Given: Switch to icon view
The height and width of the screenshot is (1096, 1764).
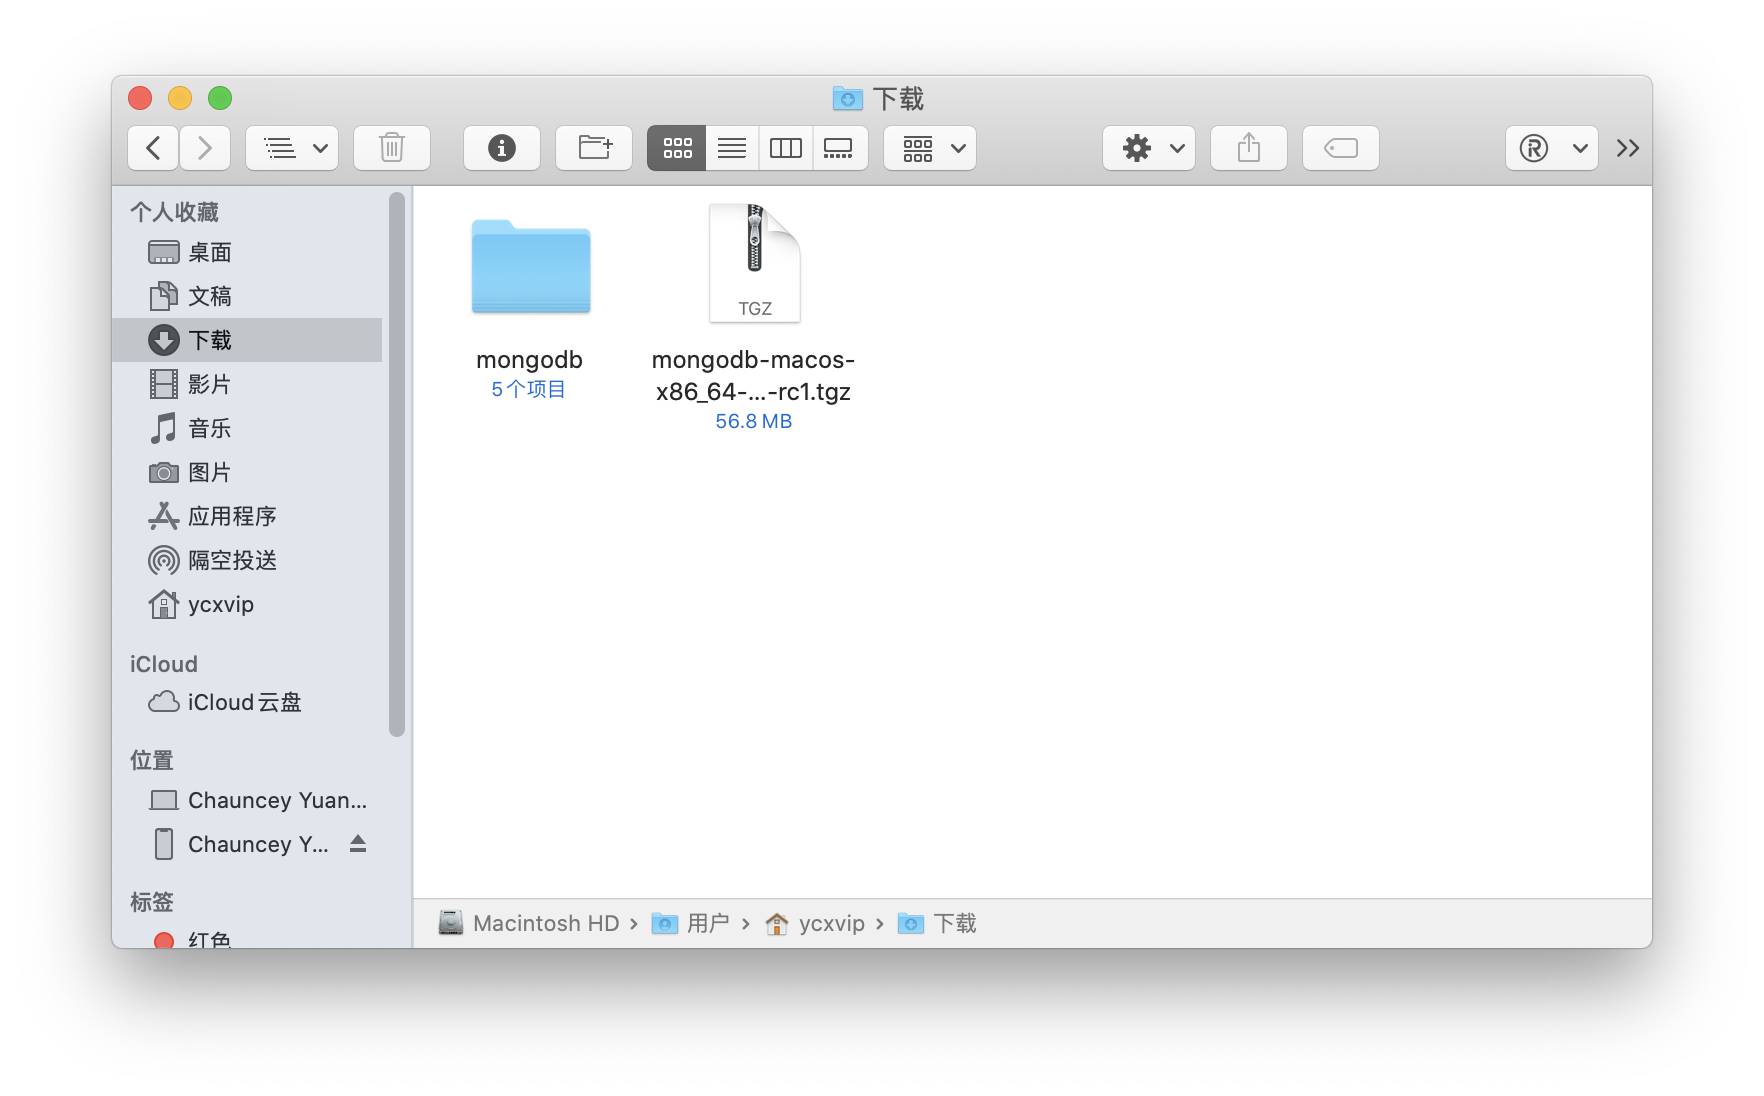Looking at the screenshot, I should 677,148.
